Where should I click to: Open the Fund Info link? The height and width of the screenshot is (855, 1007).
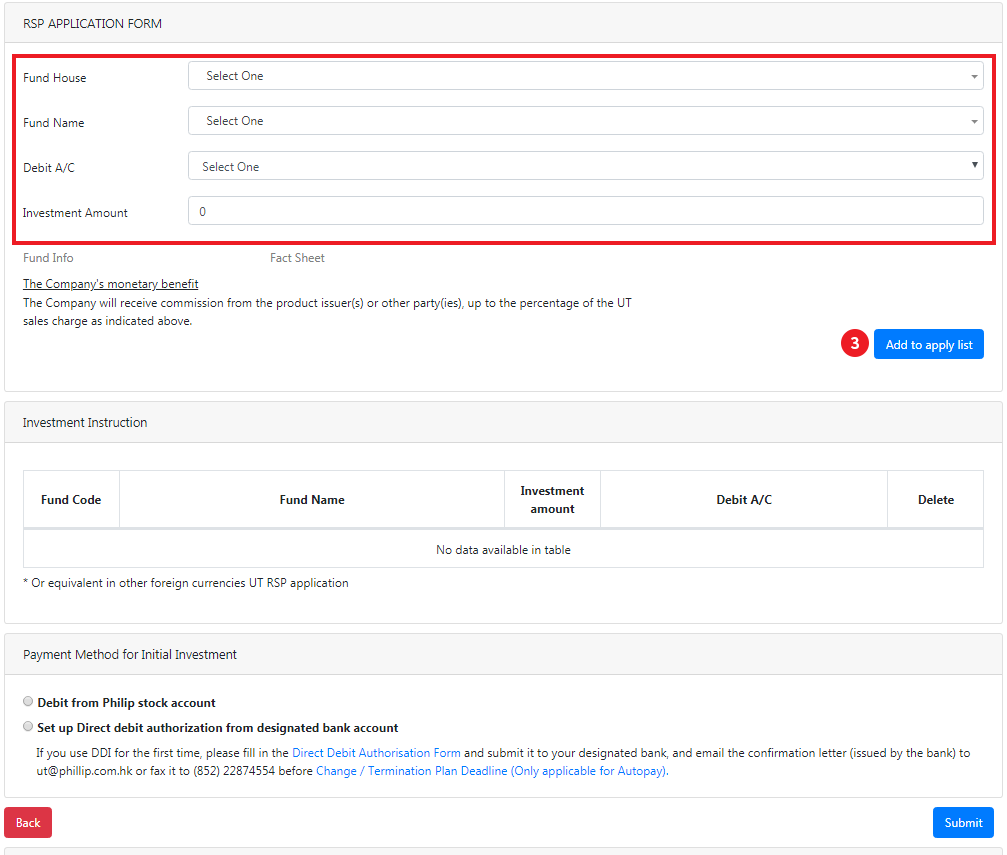pos(48,258)
